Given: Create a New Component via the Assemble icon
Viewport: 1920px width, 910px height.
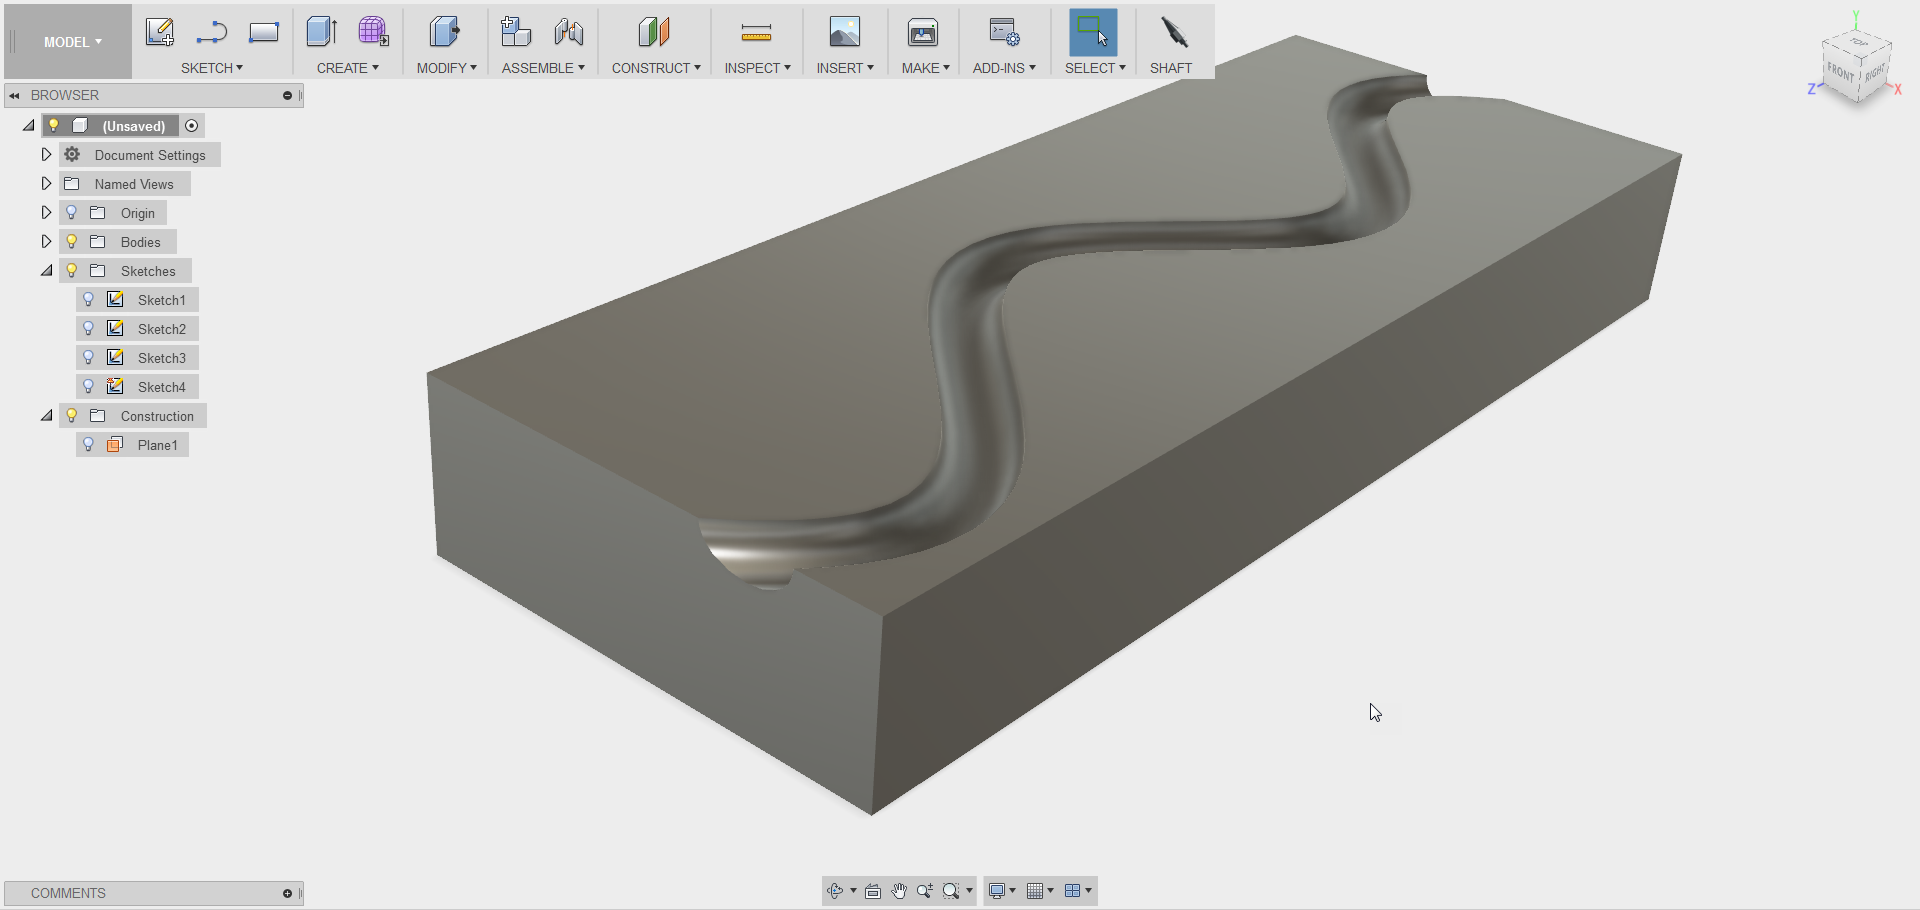Looking at the screenshot, I should pyautogui.click(x=516, y=31).
